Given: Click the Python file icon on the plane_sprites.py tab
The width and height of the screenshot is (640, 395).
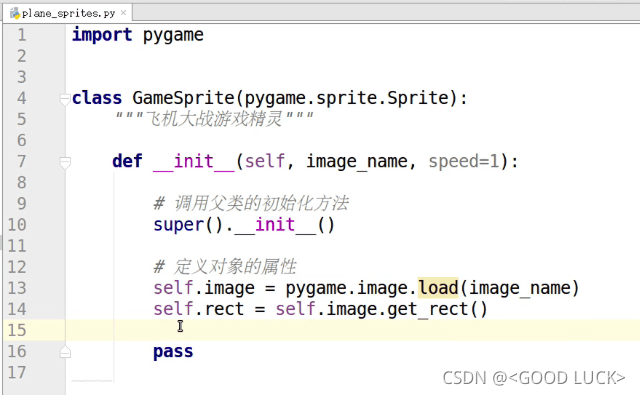Looking at the screenshot, I should pyautogui.click(x=15, y=13).
